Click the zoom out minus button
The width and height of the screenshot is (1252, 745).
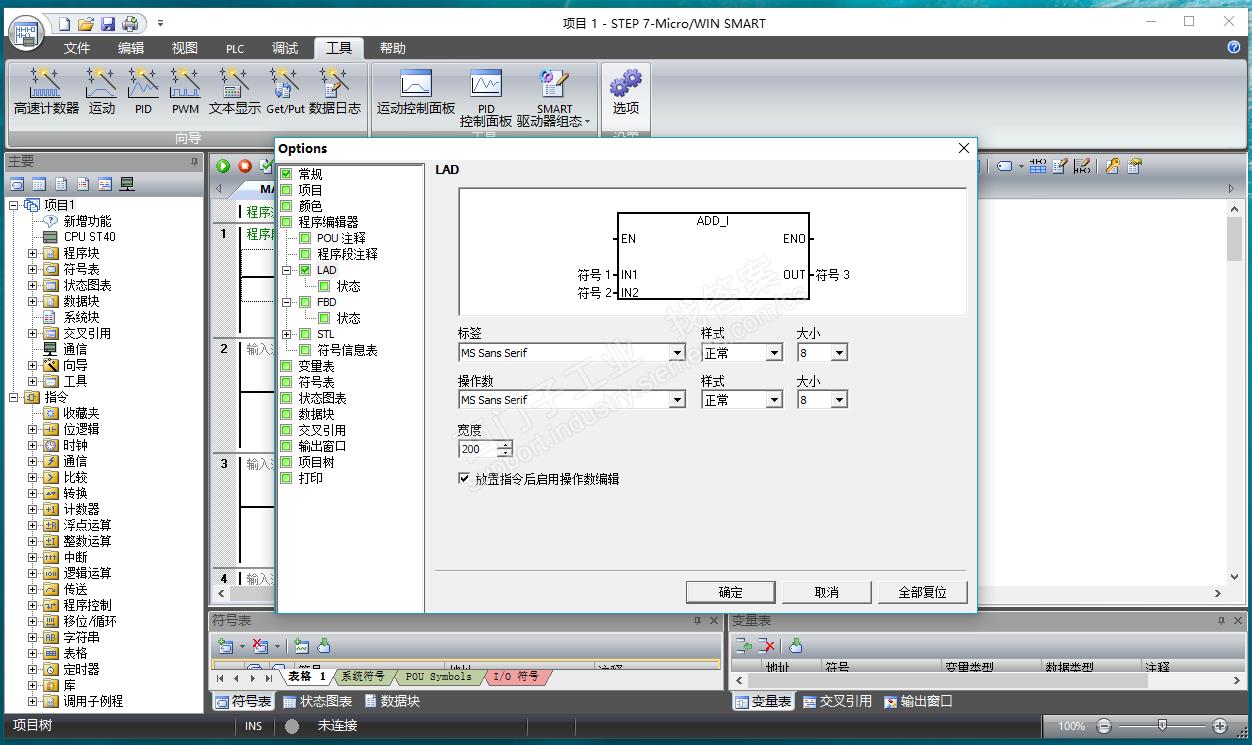1104,726
